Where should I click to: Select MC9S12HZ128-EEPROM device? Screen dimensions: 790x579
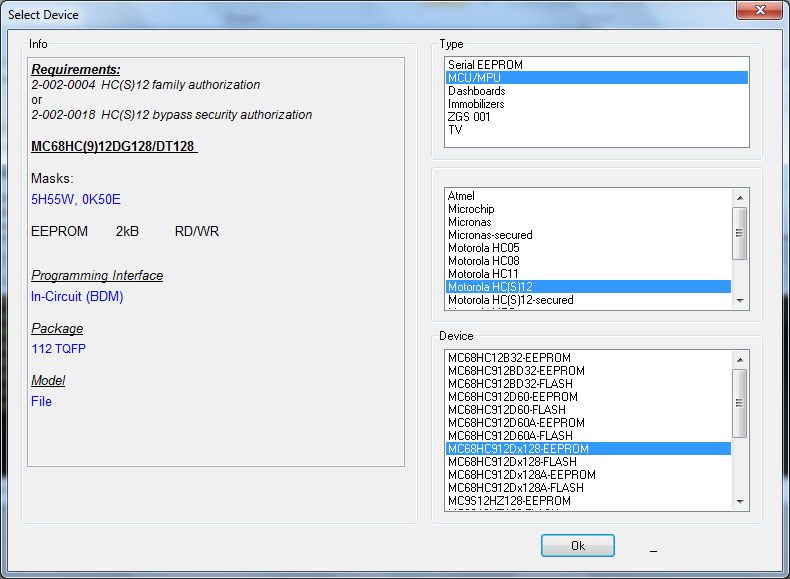tap(509, 501)
